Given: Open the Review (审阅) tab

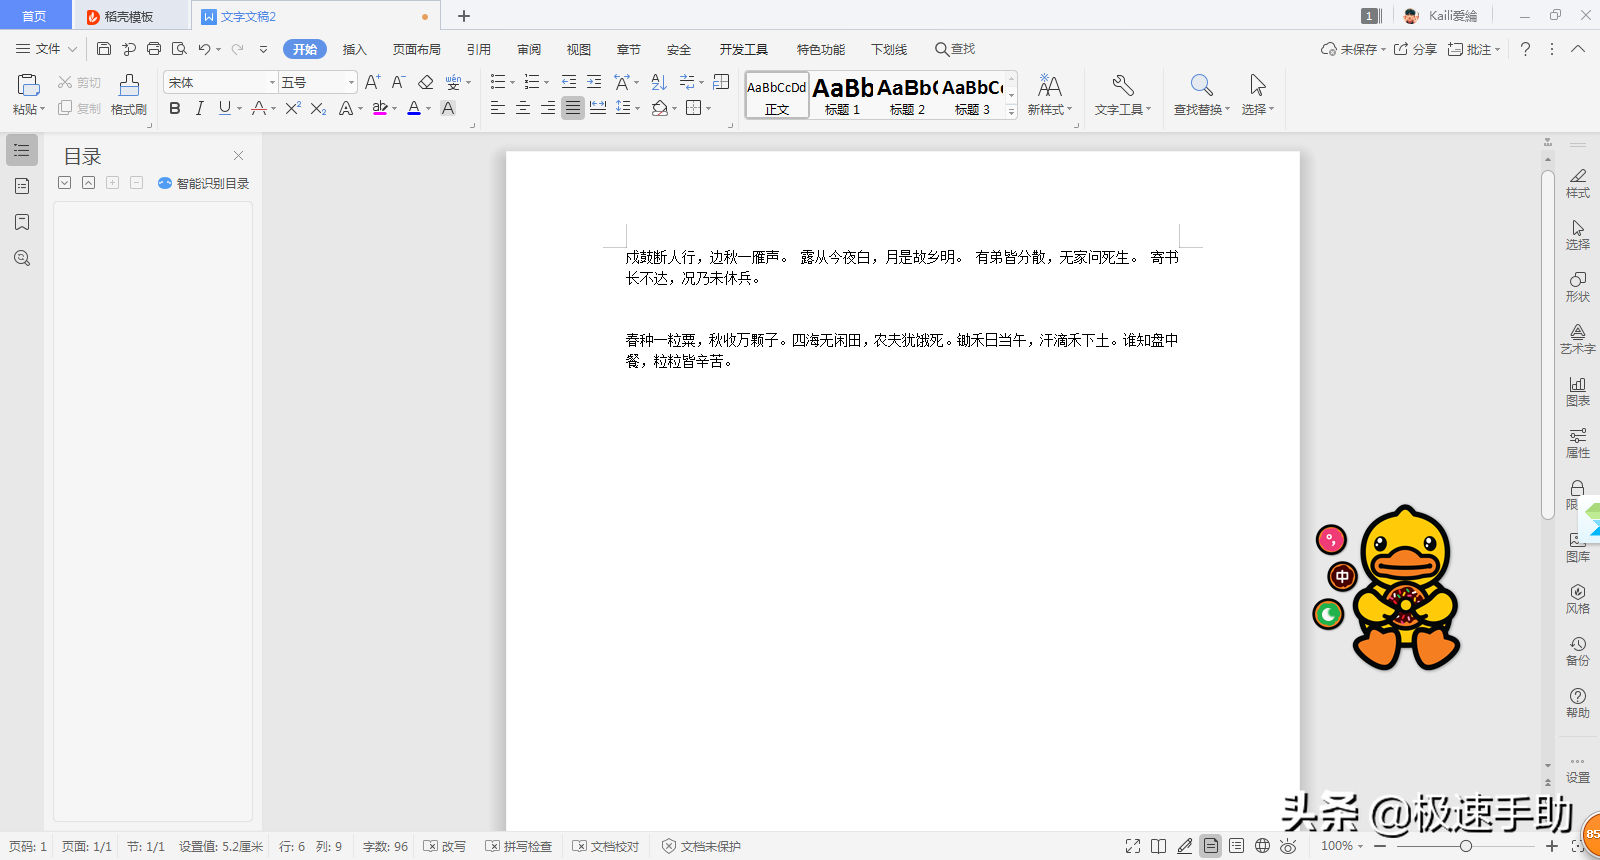Looking at the screenshot, I should pyautogui.click(x=529, y=49).
